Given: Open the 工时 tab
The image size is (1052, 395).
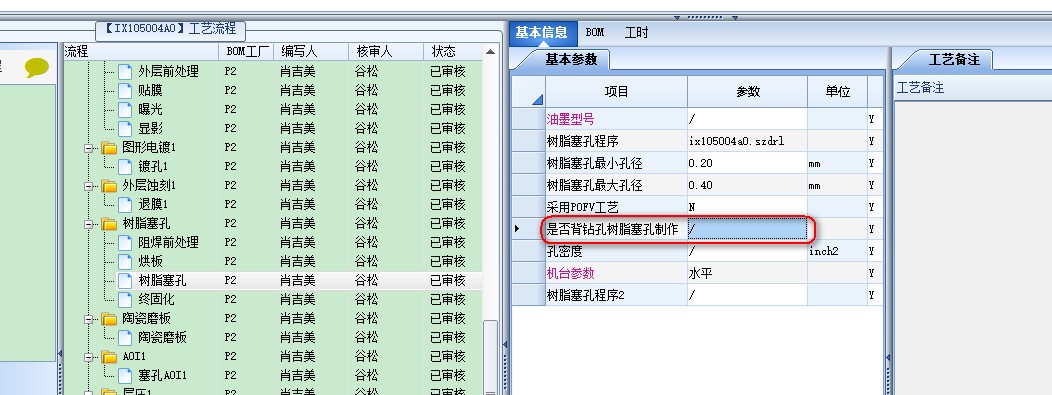Looking at the screenshot, I should click(636, 32).
